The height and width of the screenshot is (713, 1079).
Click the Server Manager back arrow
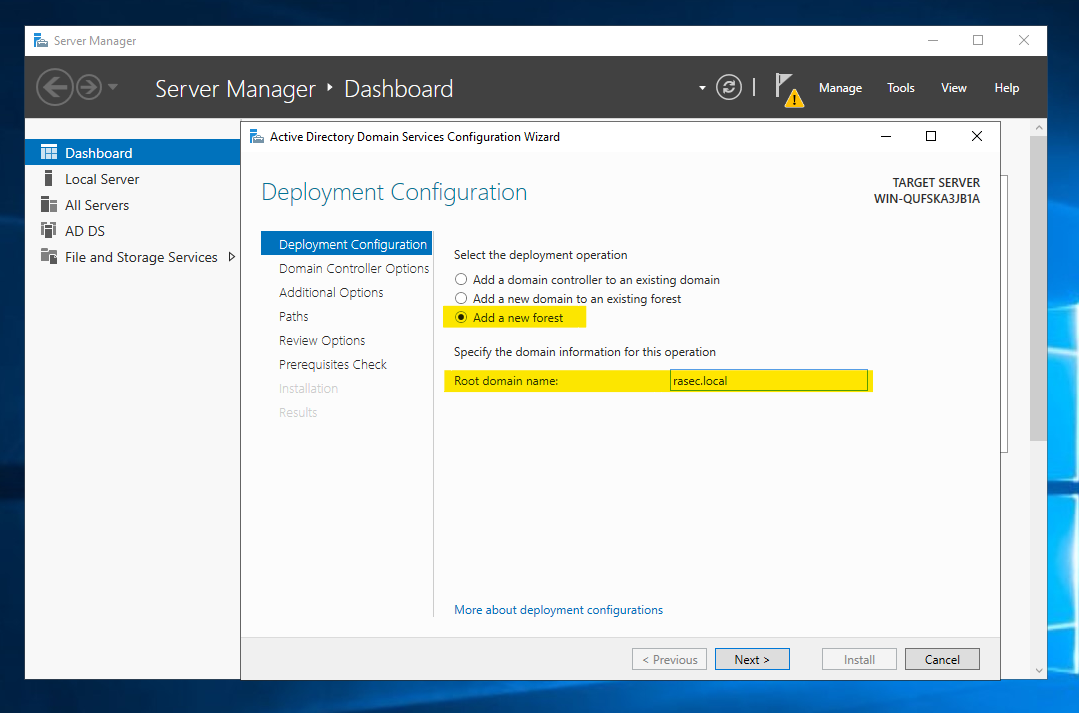point(54,87)
